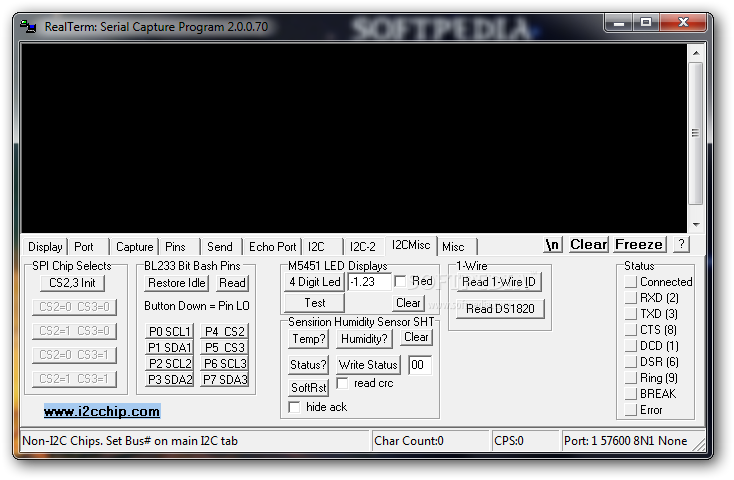
Task: Toggle the P4 CS2 pin button
Action: tap(225, 332)
